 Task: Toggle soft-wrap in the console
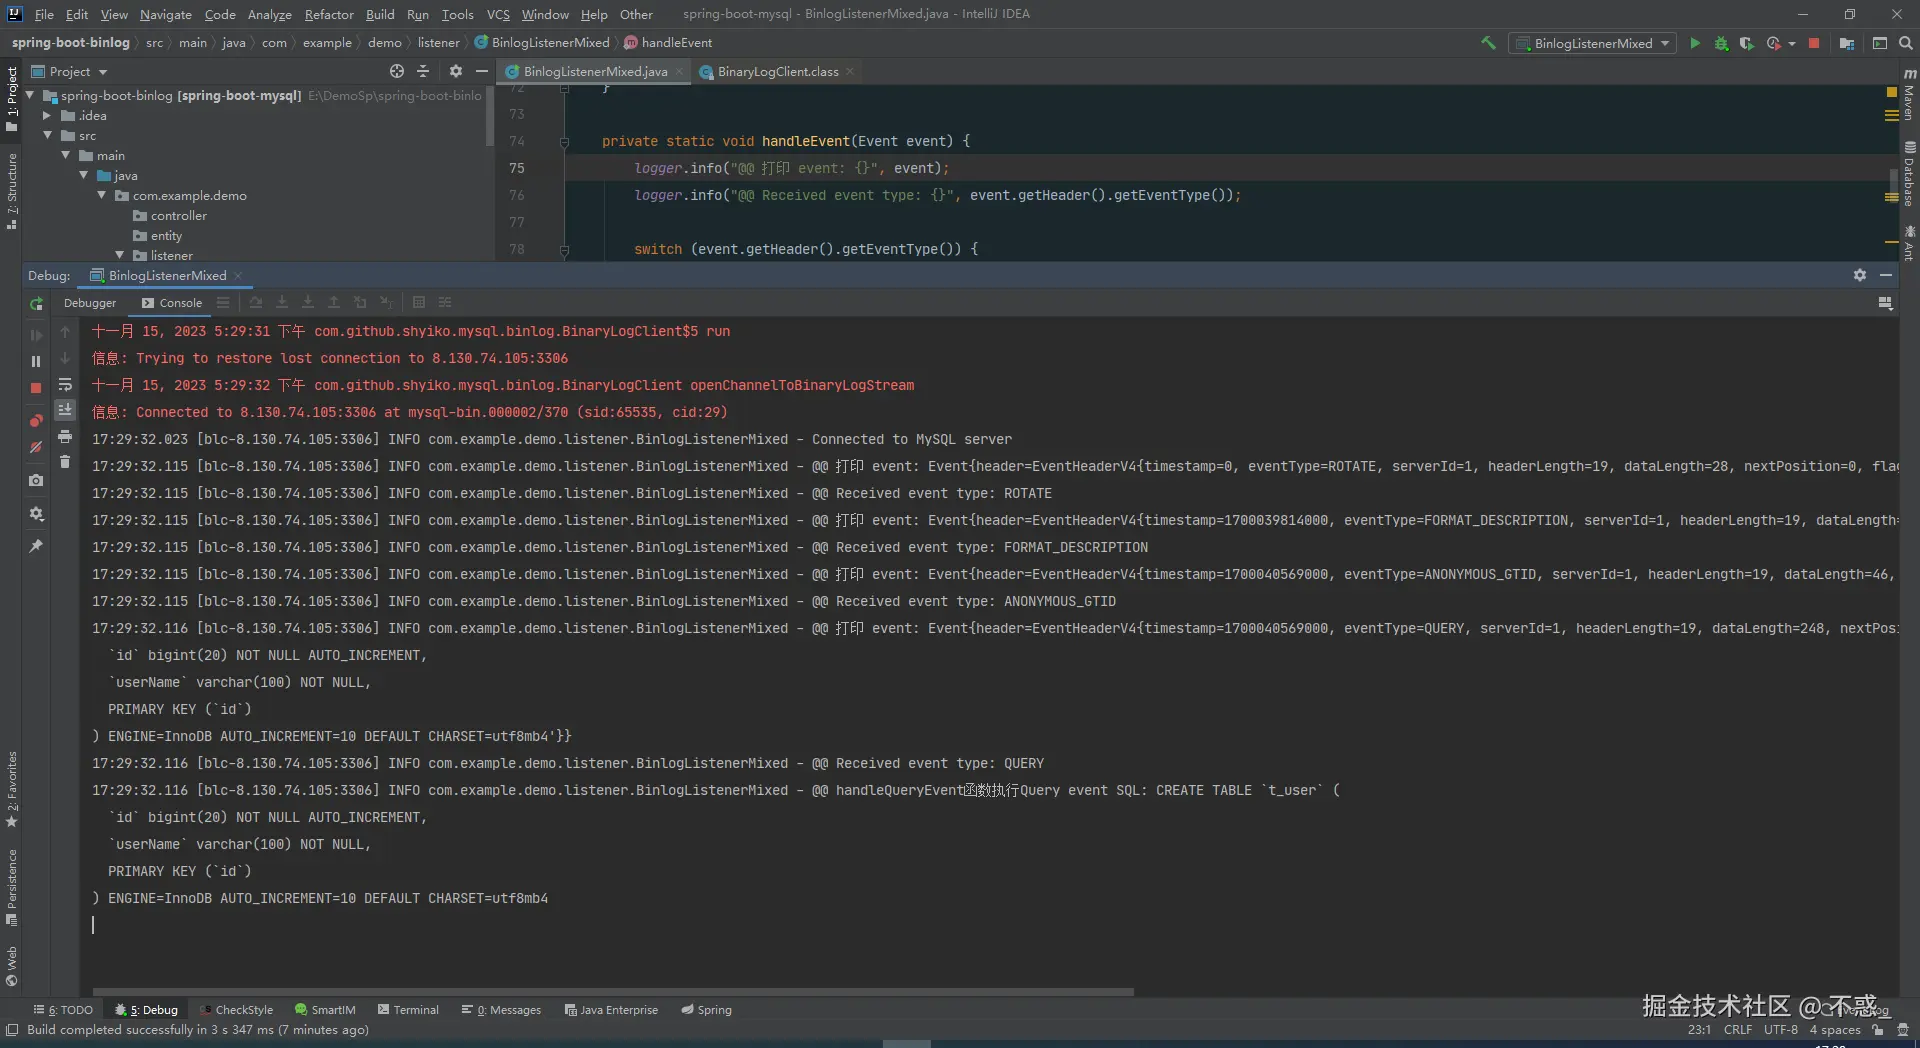tap(65, 384)
